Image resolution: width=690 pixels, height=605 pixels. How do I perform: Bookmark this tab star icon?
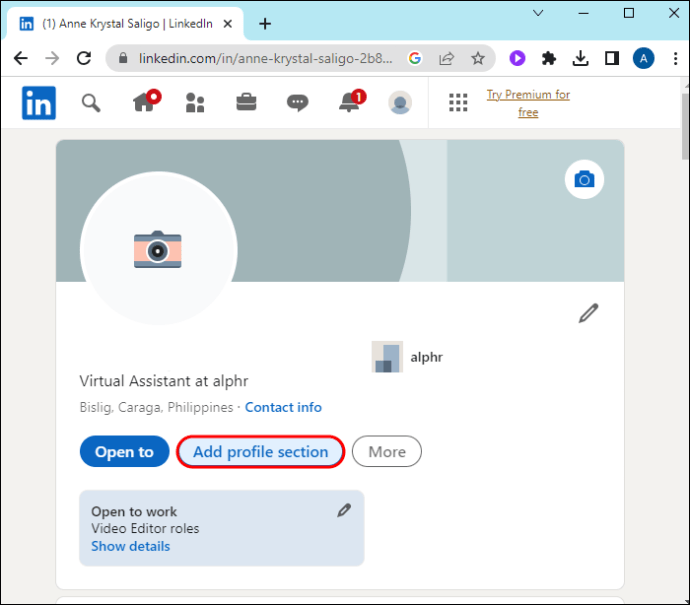478,58
